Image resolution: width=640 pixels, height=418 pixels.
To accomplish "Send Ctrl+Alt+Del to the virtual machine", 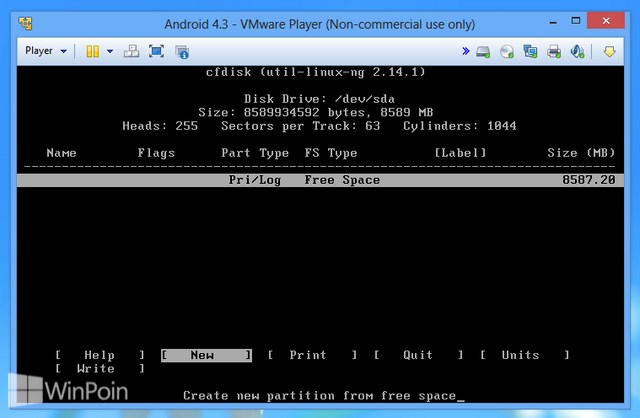I will pyautogui.click(x=131, y=51).
